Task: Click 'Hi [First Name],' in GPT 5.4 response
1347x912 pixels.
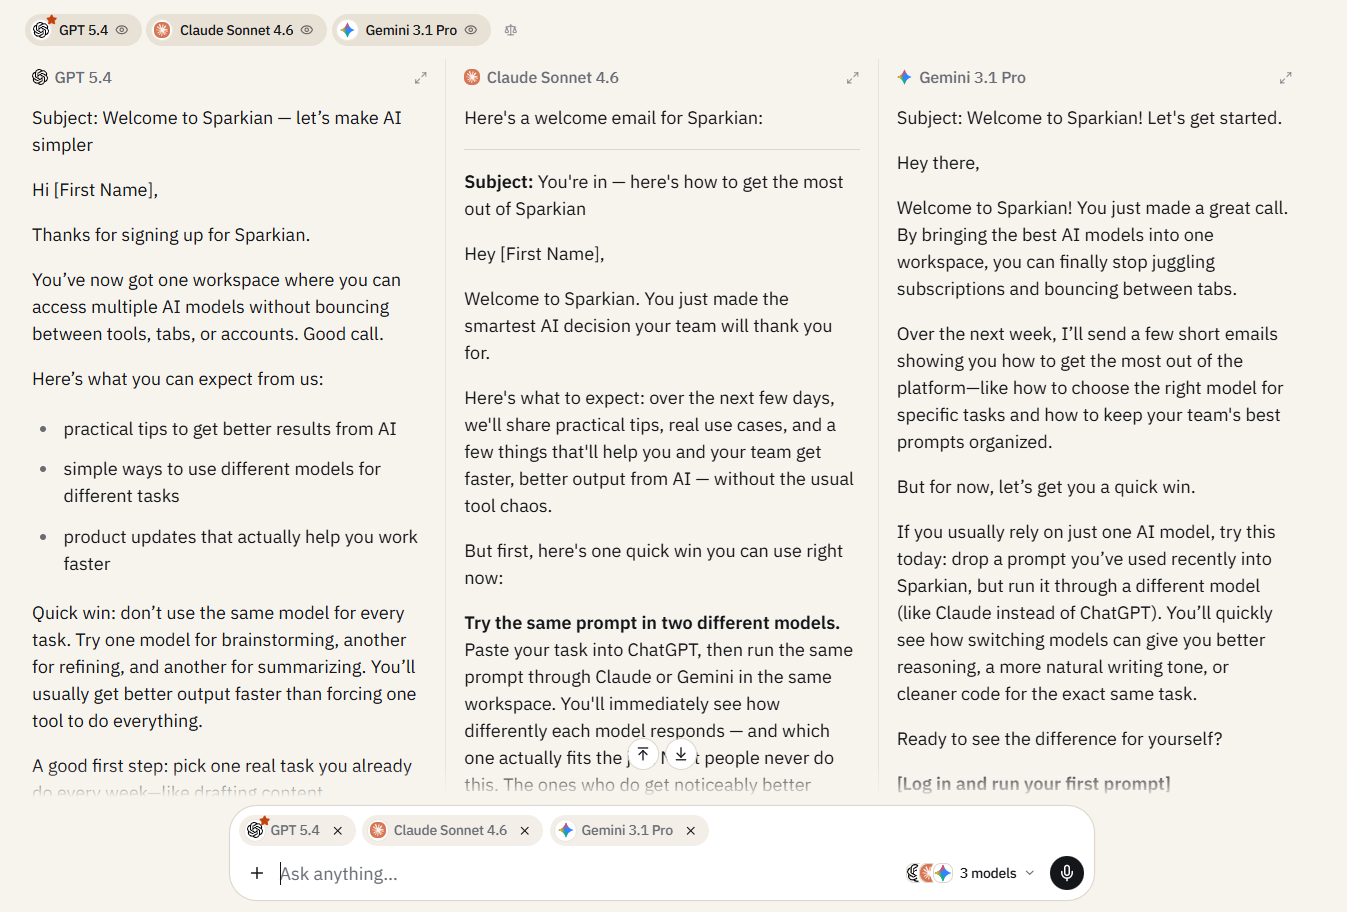Action: click(95, 190)
